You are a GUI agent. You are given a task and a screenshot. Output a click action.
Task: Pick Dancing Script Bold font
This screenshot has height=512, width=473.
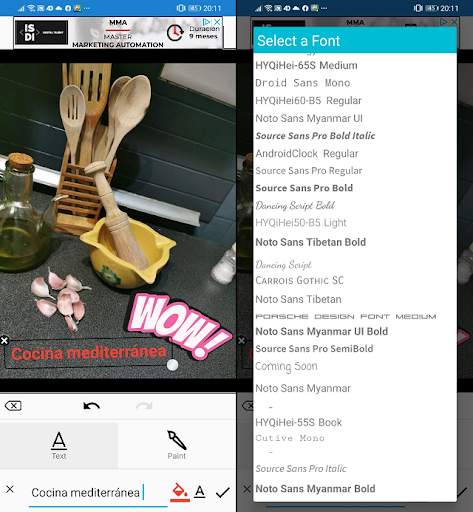point(295,205)
